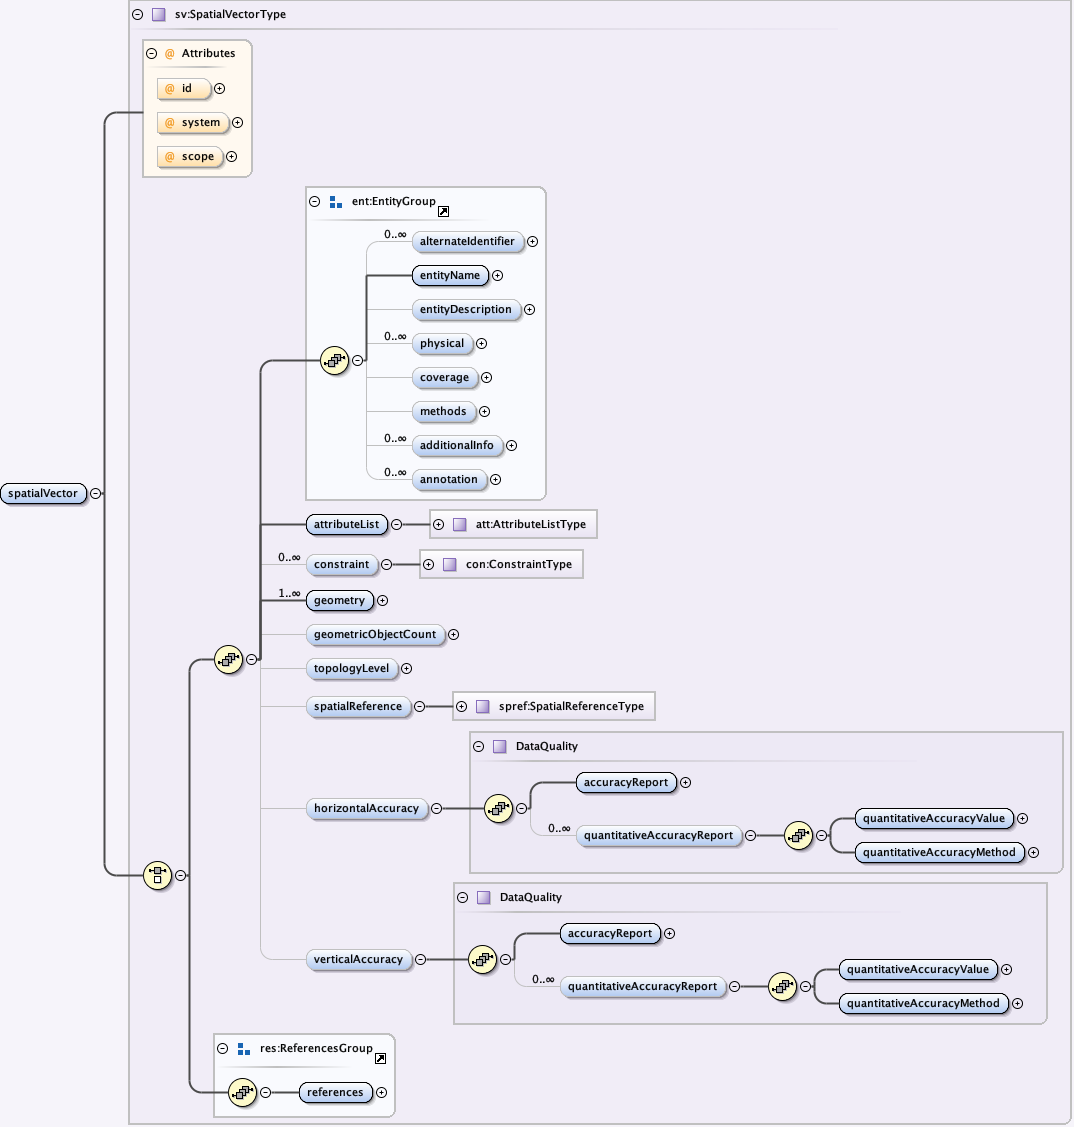
Task: Click the sequence icon after verticalAccuracy
Action: coord(482,960)
